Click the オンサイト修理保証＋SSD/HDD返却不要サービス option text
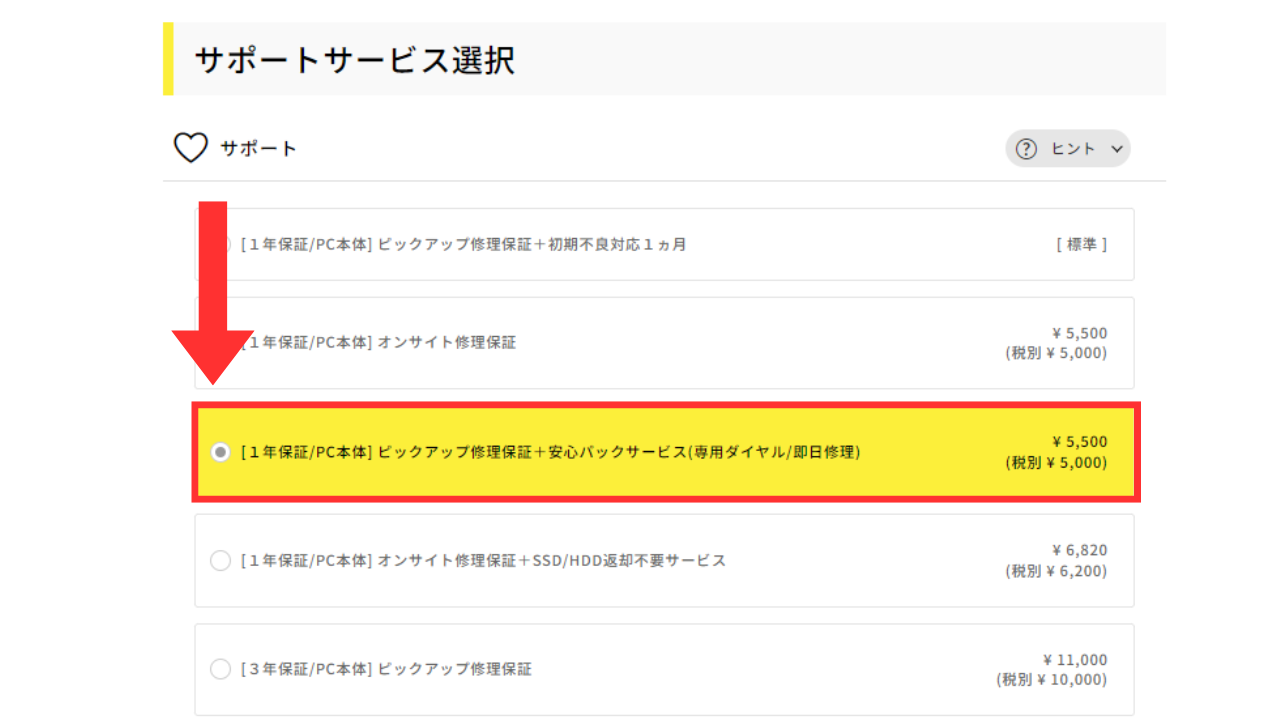This screenshot has width=1280, height=720. [x=484, y=561]
